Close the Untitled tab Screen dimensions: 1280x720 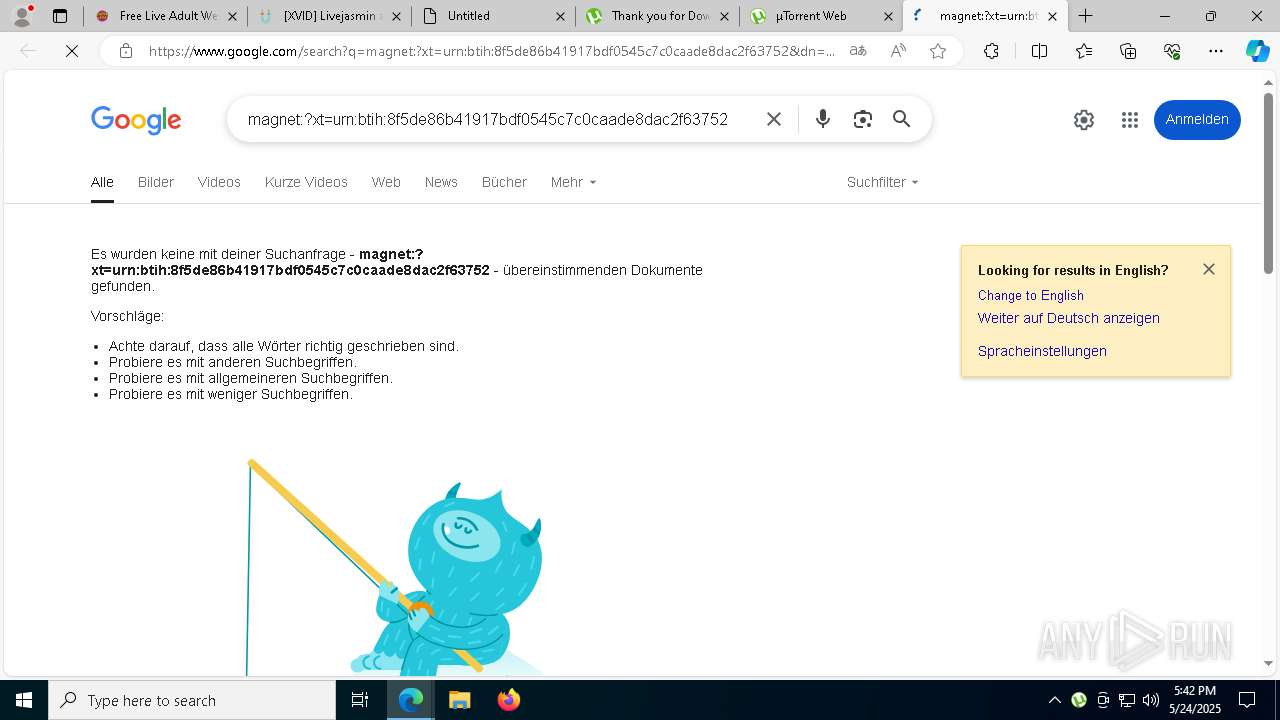pyautogui.click(x=560, y=16)
